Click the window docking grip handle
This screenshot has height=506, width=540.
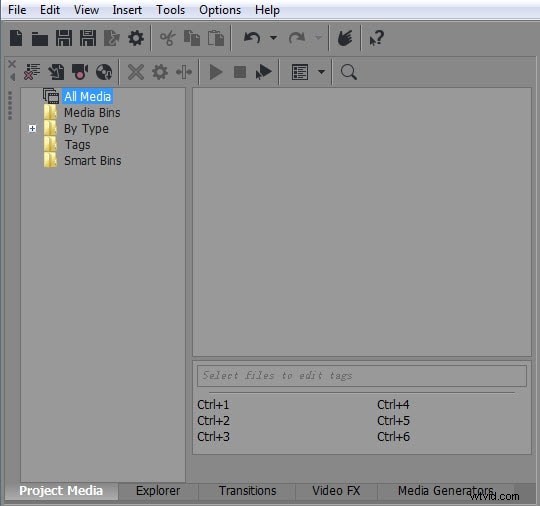pyautogui.click(x=10, y=105)
